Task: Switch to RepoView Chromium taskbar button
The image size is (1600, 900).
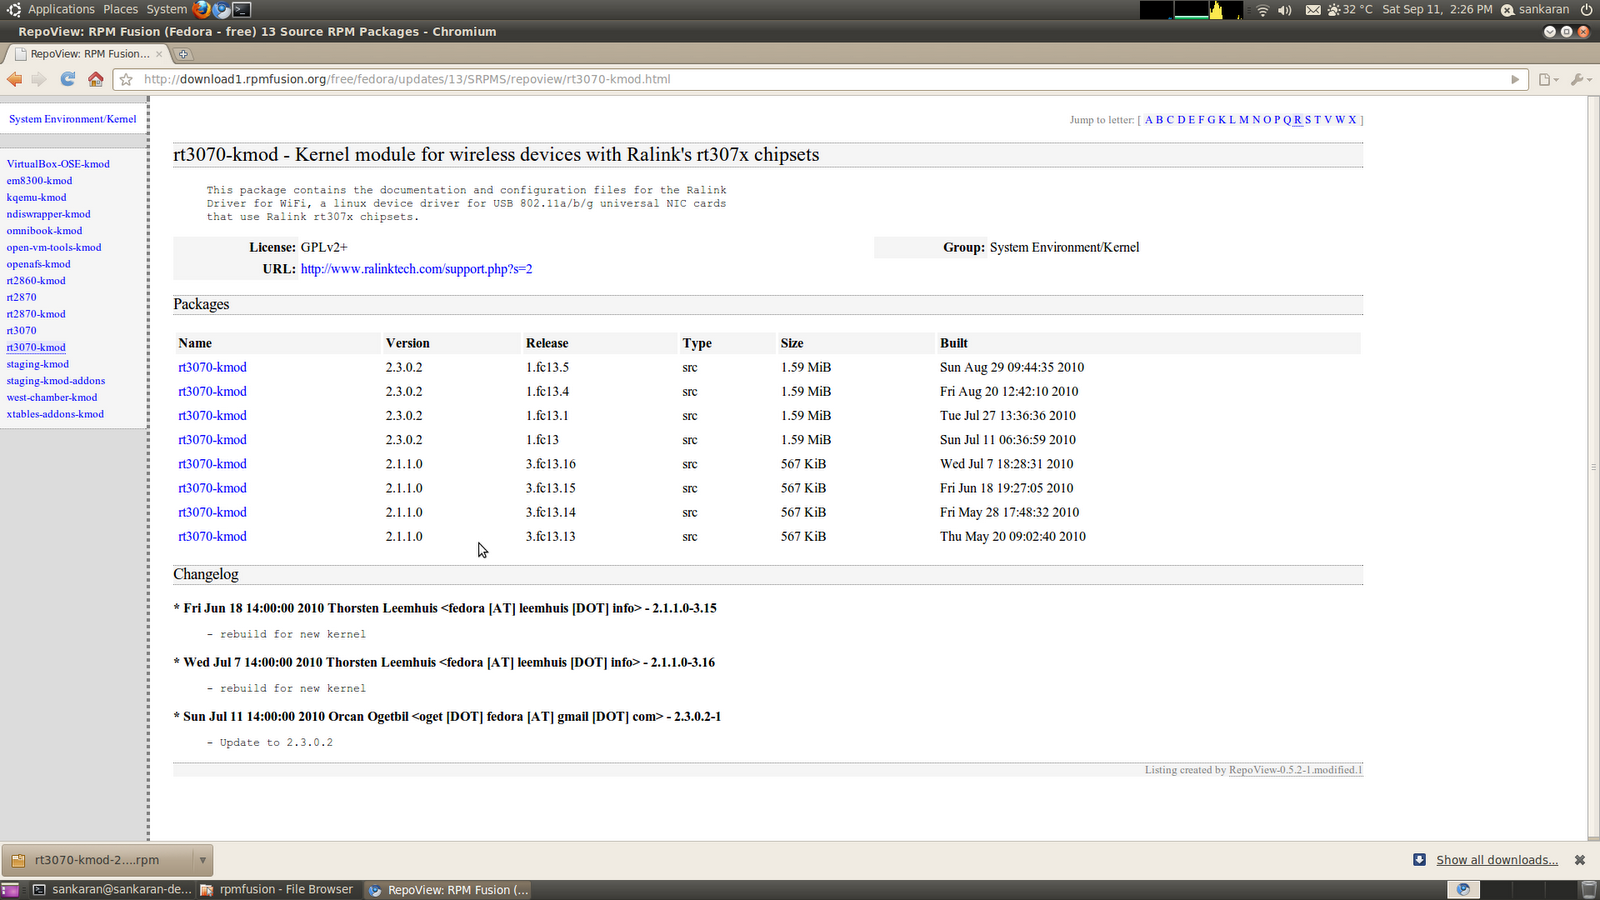Action: click(448, 890)
